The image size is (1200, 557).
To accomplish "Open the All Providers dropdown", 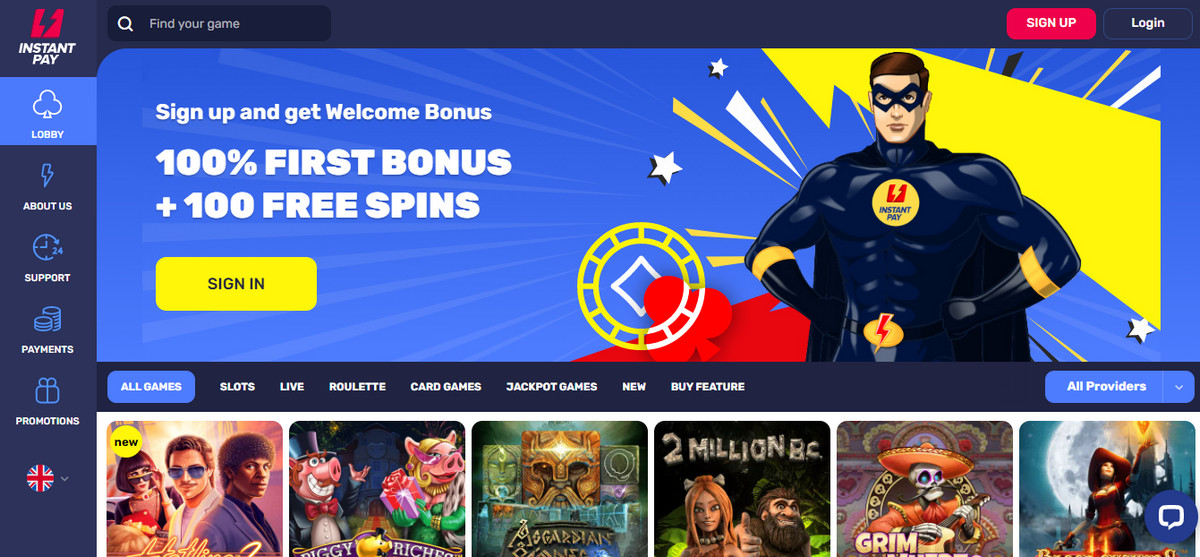I will (1106, 387).
